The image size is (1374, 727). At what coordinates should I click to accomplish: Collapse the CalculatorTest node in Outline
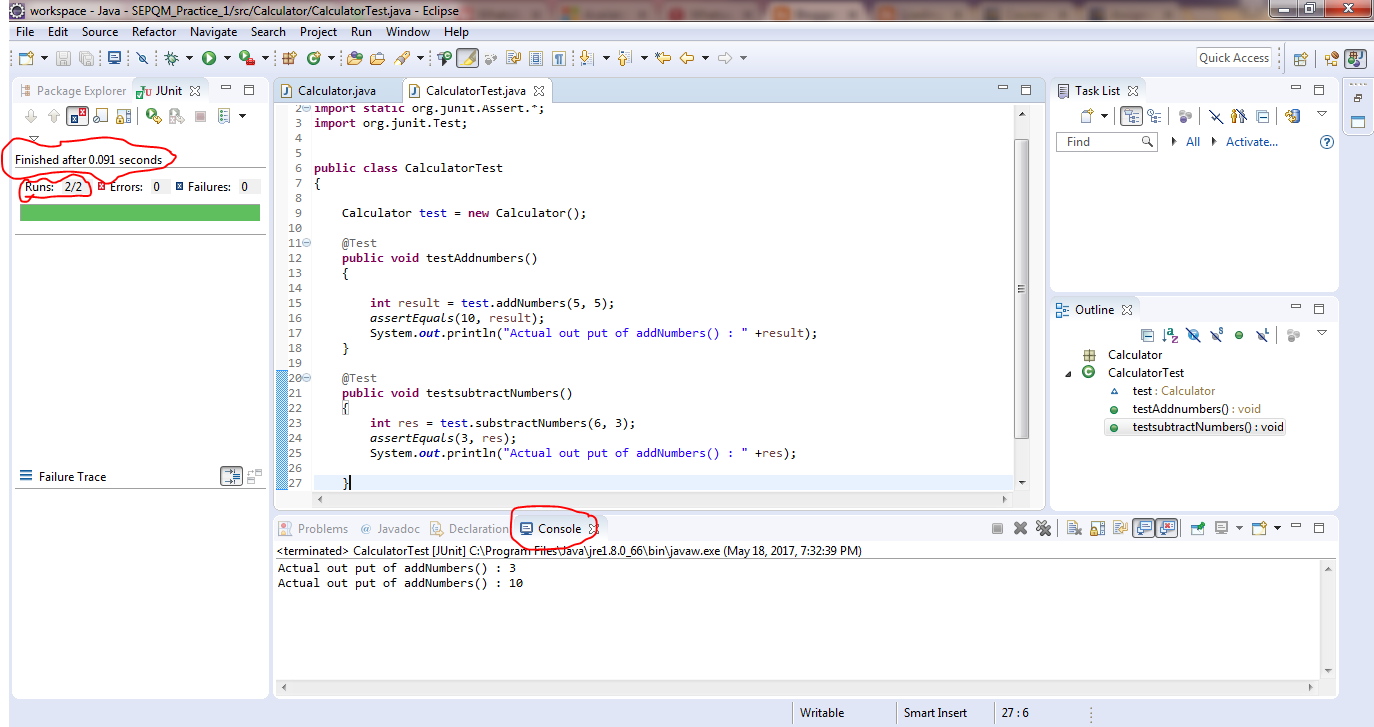click(x=1067, y=372)
